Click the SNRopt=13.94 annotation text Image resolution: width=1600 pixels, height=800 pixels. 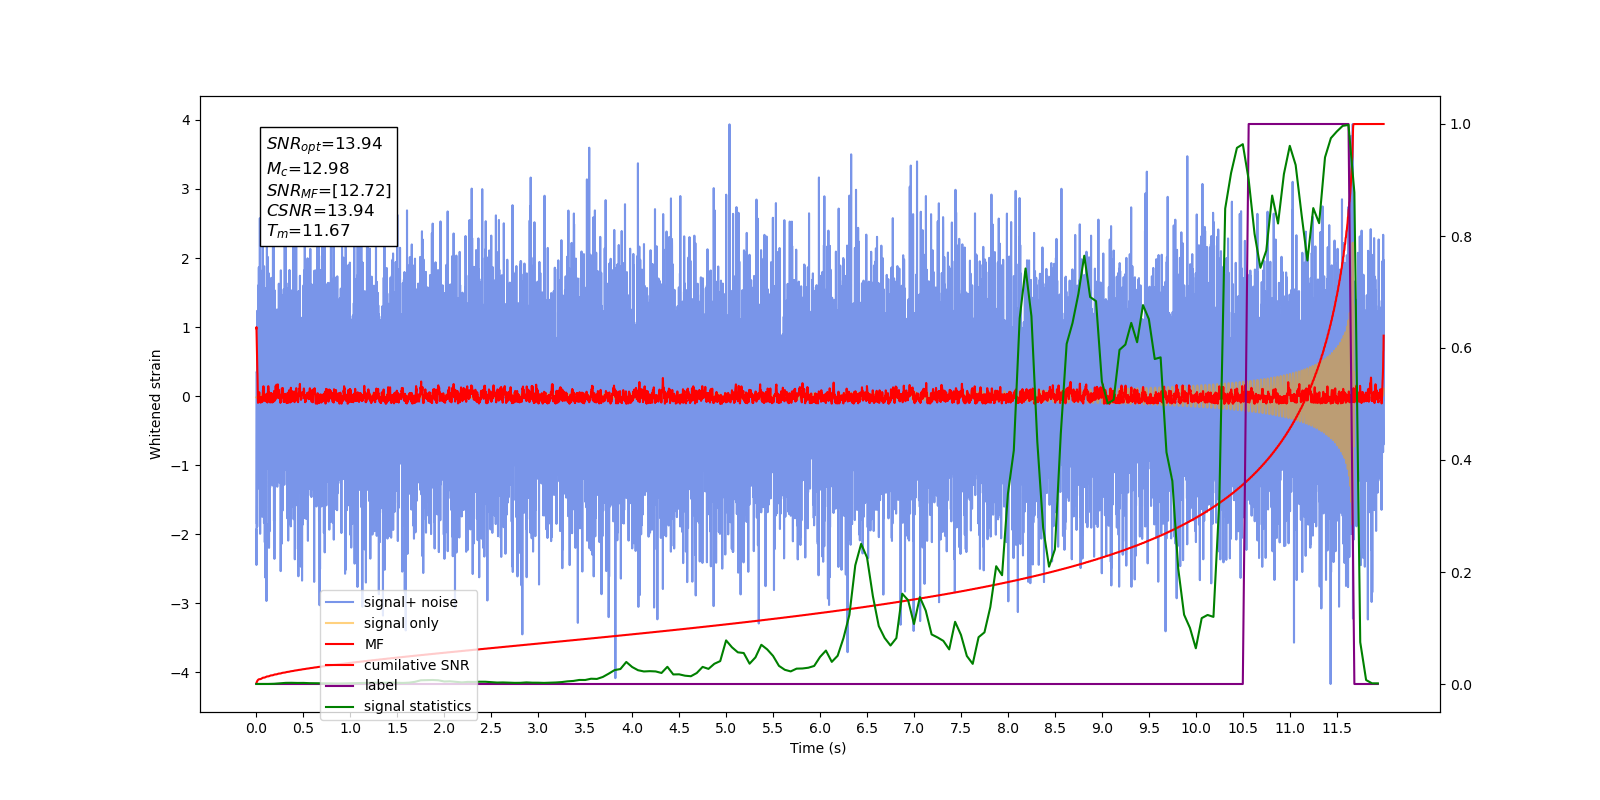tap(324, 144)
